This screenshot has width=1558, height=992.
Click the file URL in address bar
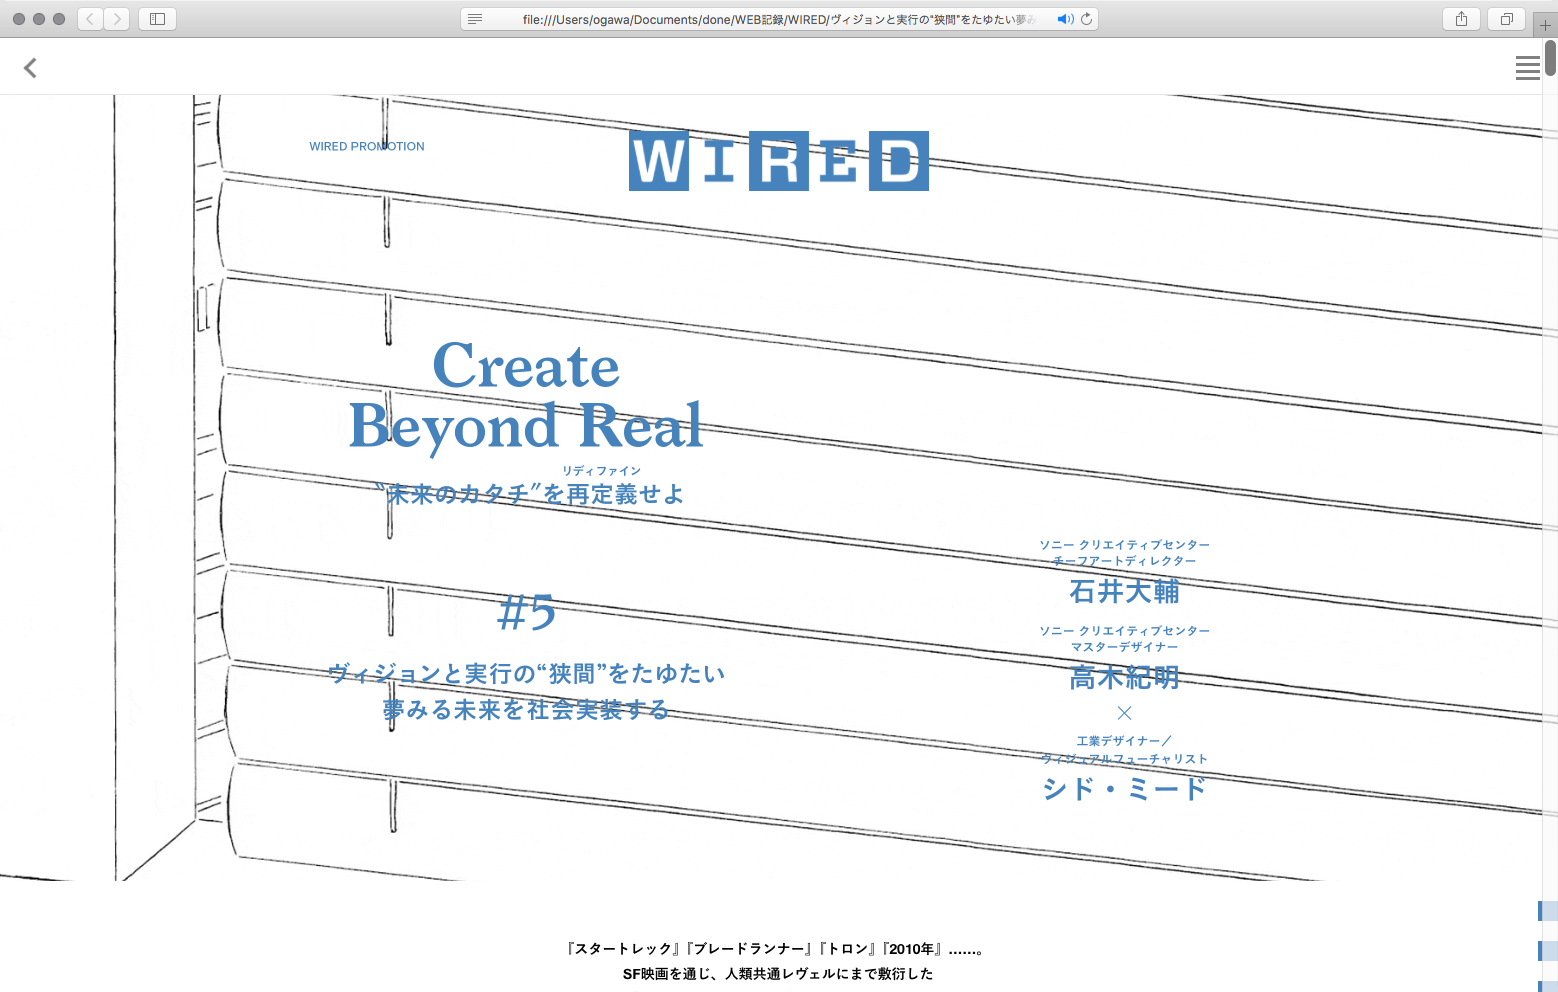778,19
